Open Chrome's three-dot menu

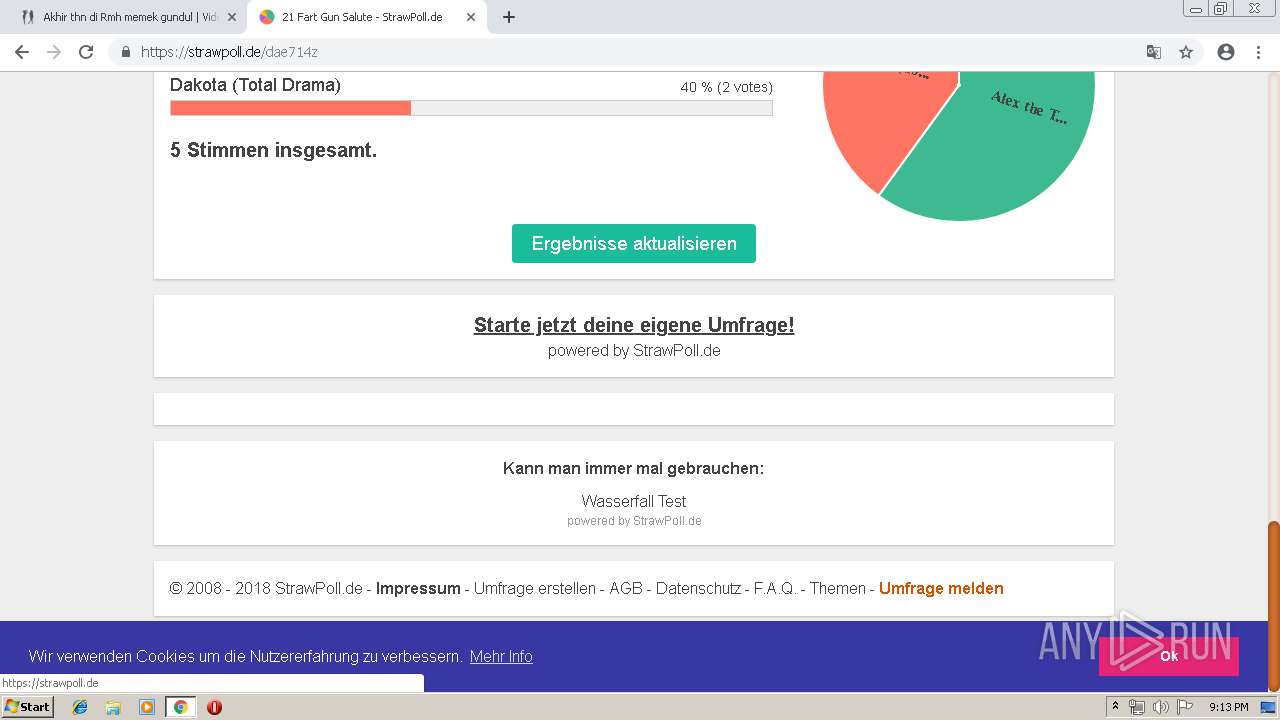click(x=1258, y=52)
